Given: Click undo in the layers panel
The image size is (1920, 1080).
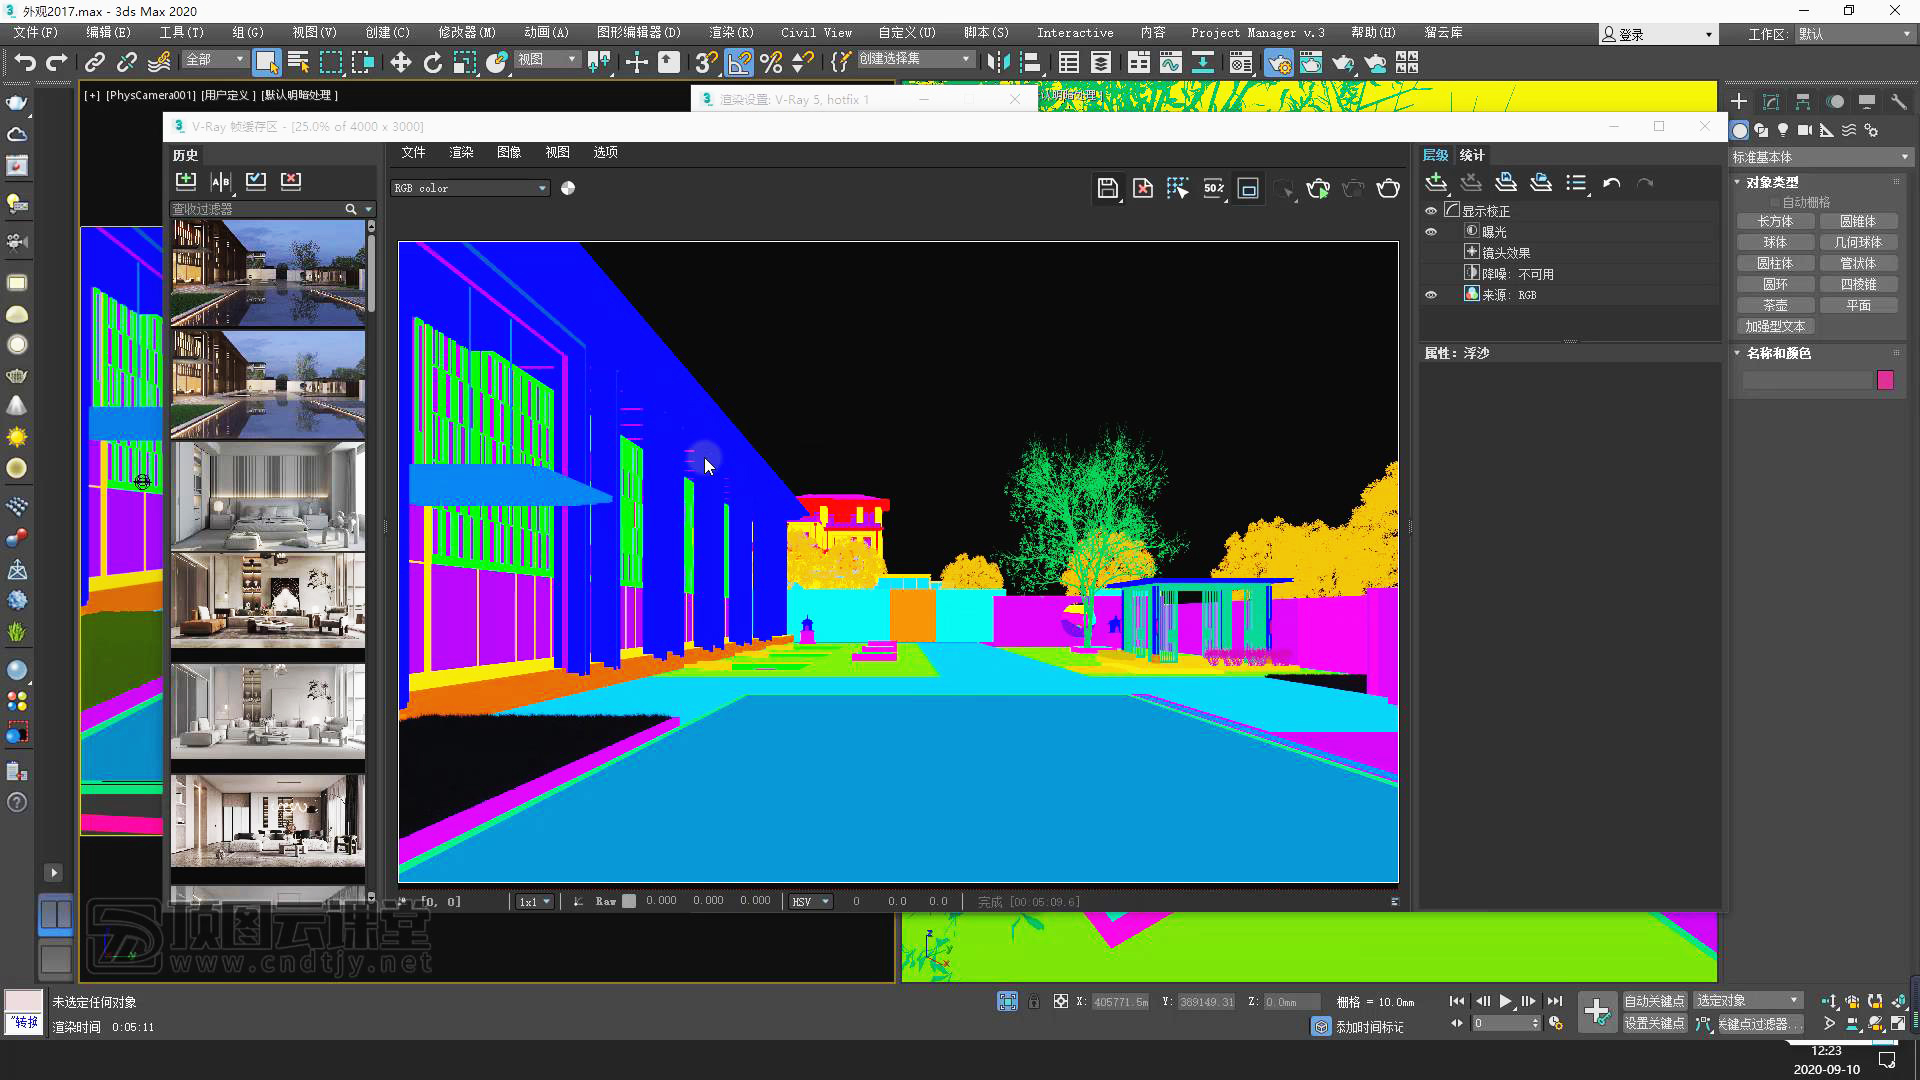Looking at the screenshot, I should pyautogui.click(x=1611, y=183).
